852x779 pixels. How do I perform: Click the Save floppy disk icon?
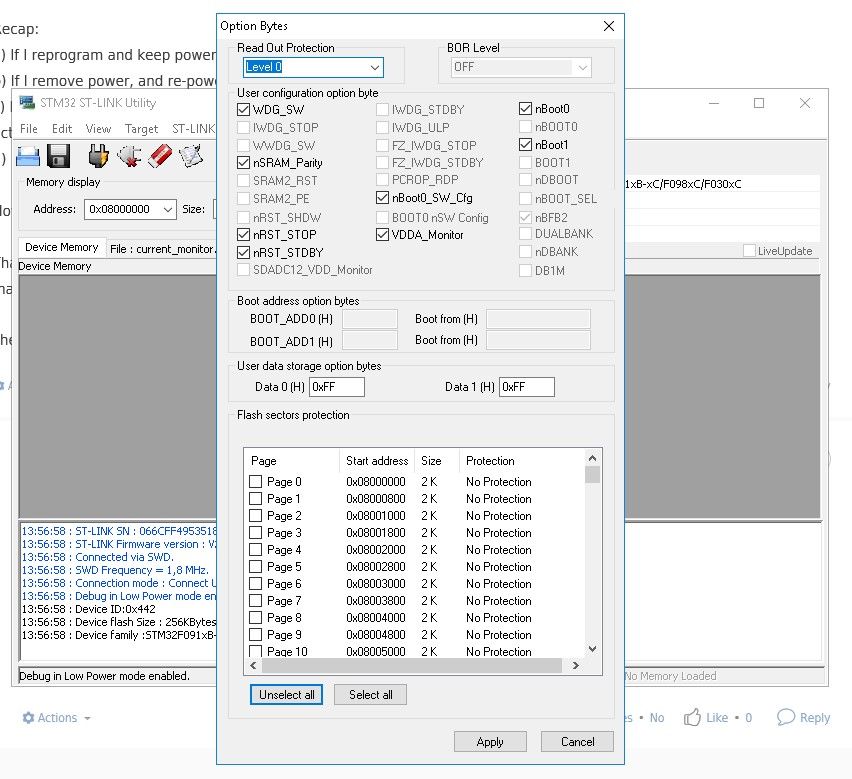(x=59, y=156)
